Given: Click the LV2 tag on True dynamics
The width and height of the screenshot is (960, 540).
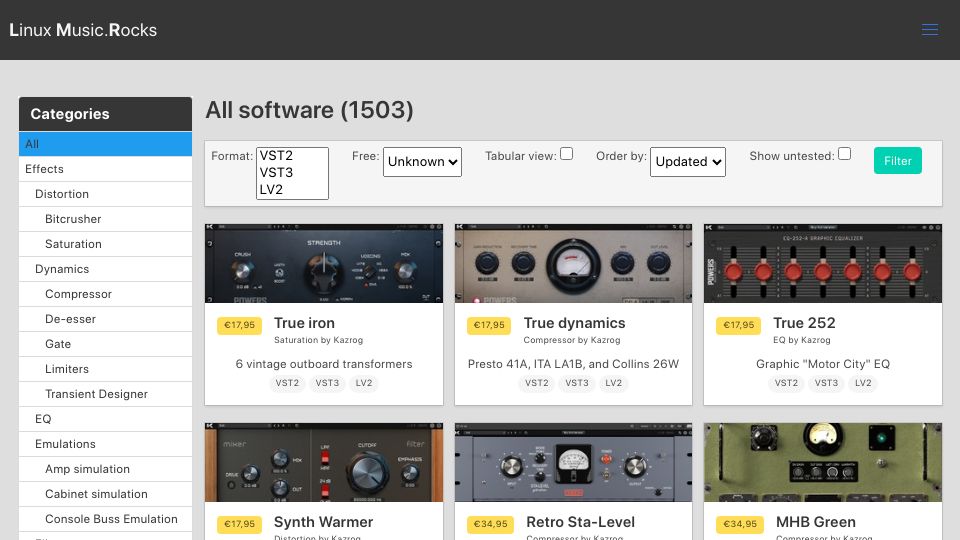Looking at the screenshot, I should pos(613,383).
